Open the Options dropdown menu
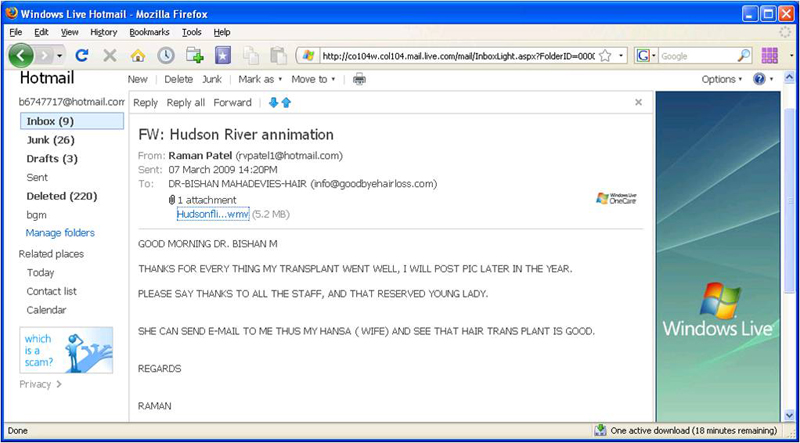The height and width of the screenshot is (443, 800). tap(721, 79)
